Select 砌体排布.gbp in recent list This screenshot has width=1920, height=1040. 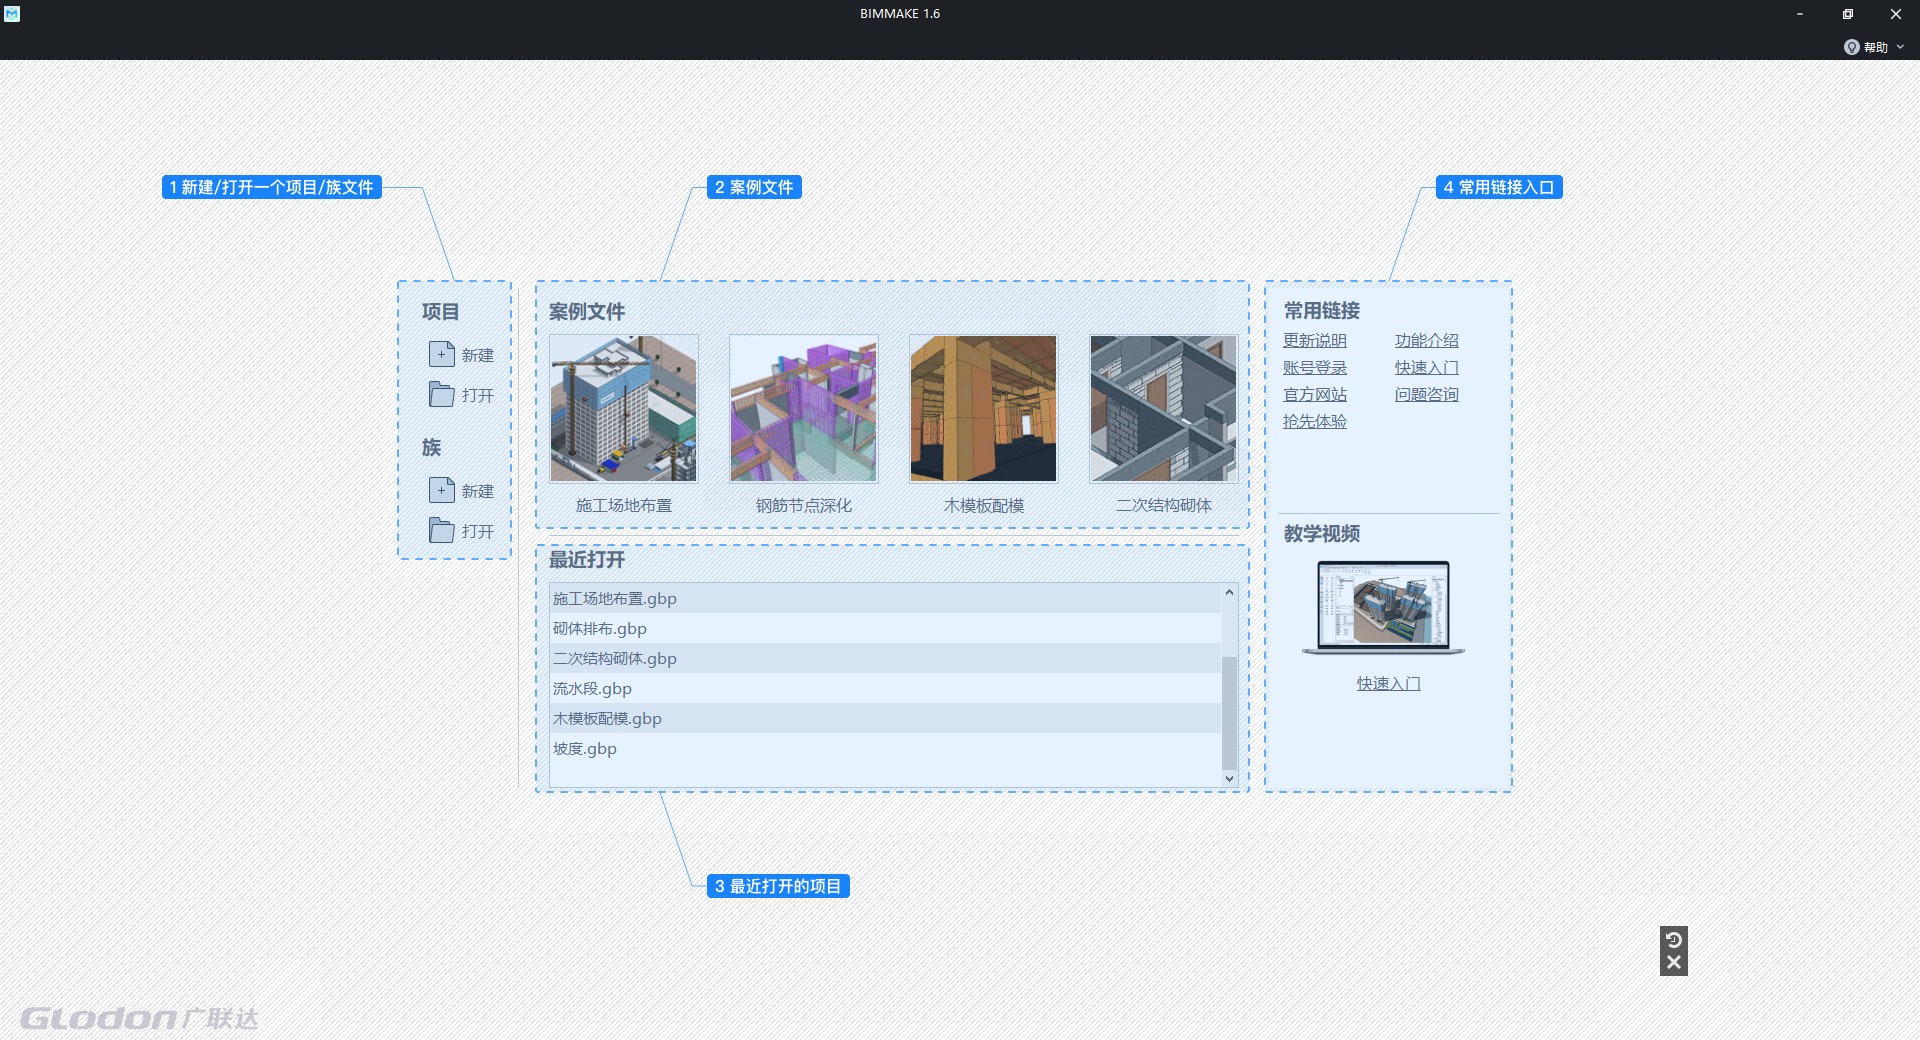click(885, 628)
